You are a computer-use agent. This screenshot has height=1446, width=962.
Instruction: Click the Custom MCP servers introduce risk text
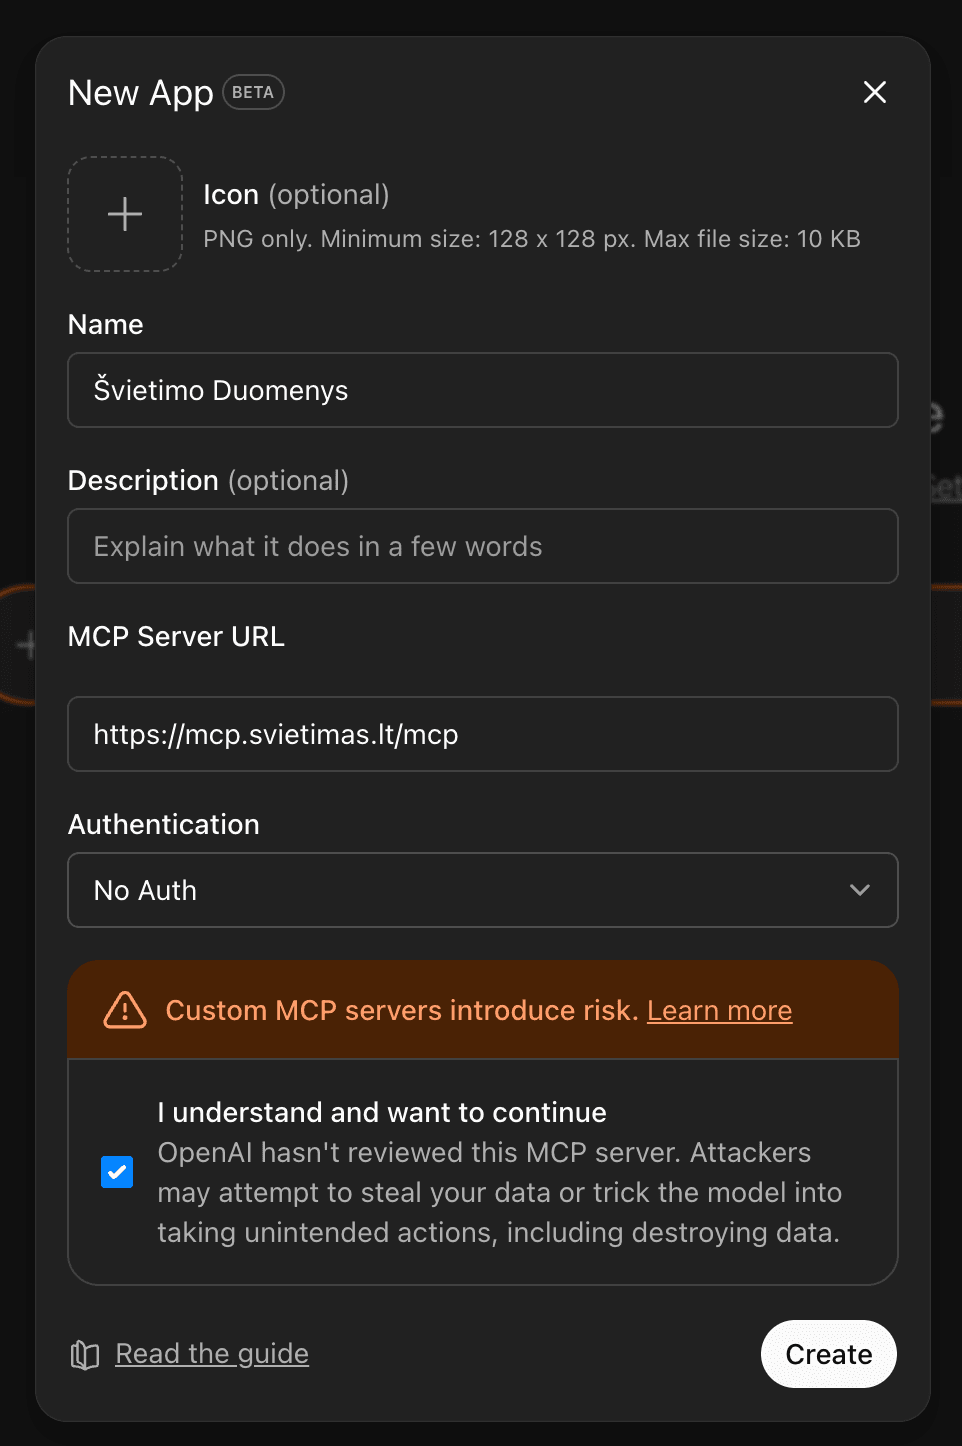[x=402, y=1011]
